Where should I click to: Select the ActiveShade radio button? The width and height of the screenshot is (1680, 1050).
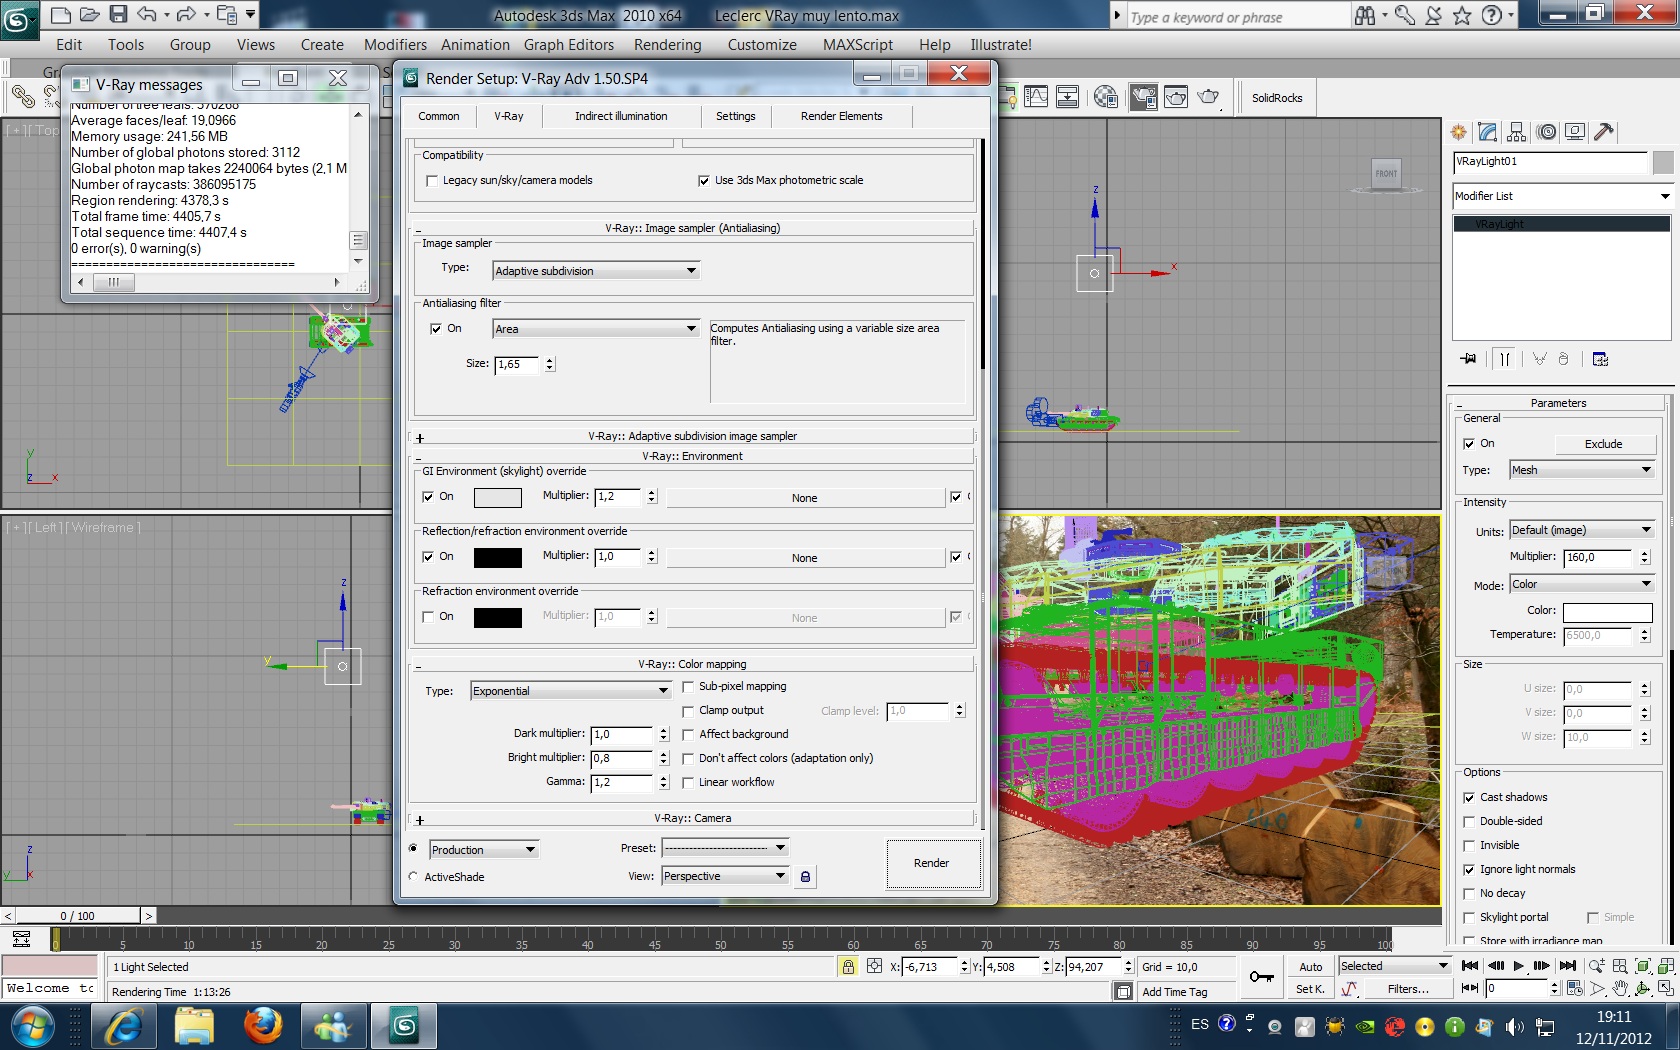point(414,877)
